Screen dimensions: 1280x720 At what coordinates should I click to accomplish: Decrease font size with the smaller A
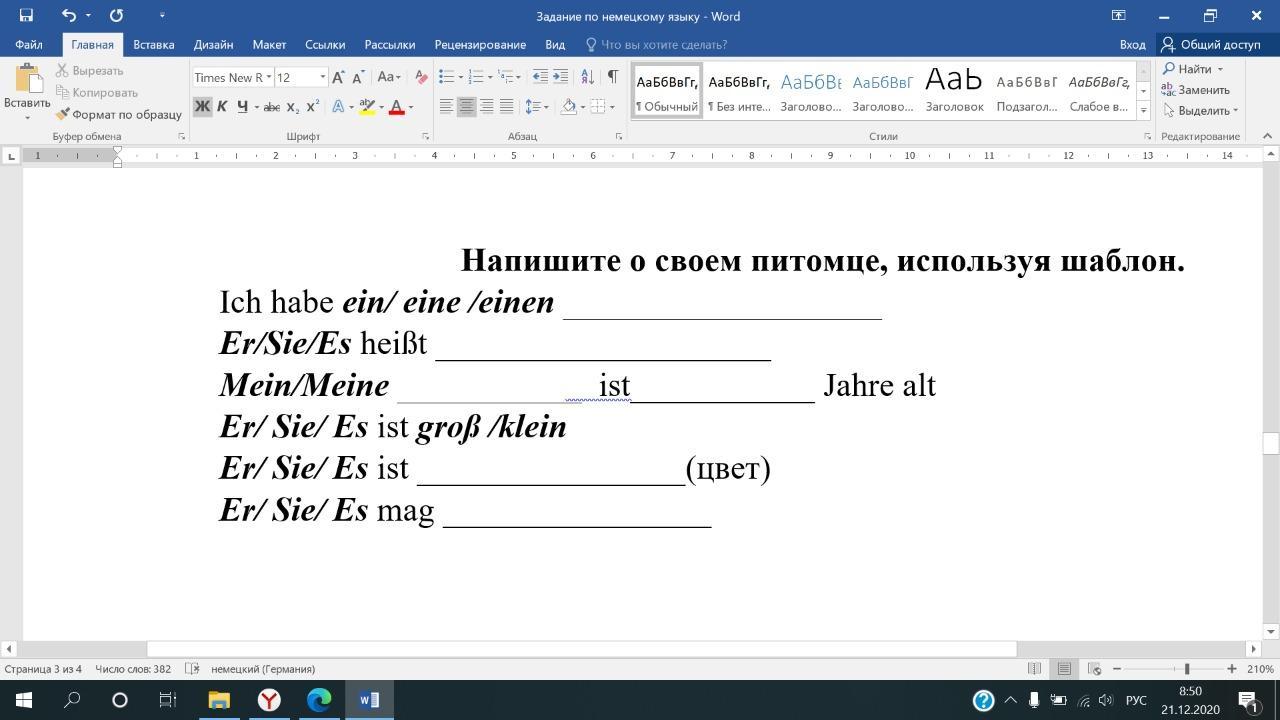click(x=358, y=77)
